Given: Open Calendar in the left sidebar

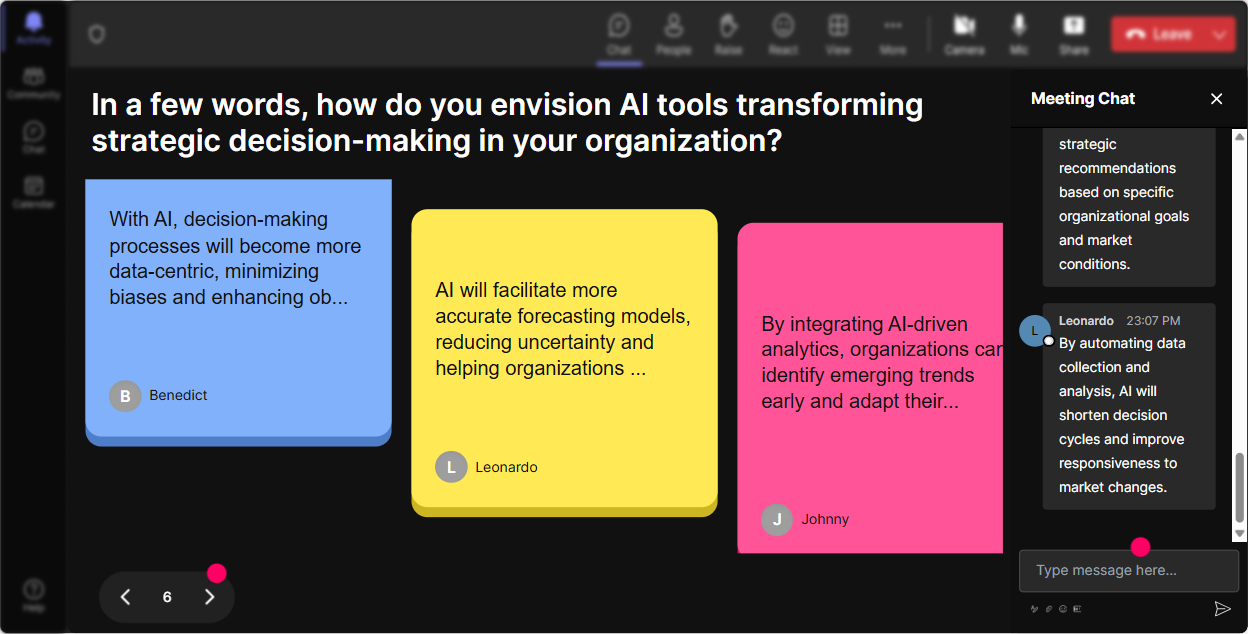Looking at the screenshot, I should pos(33,191).
